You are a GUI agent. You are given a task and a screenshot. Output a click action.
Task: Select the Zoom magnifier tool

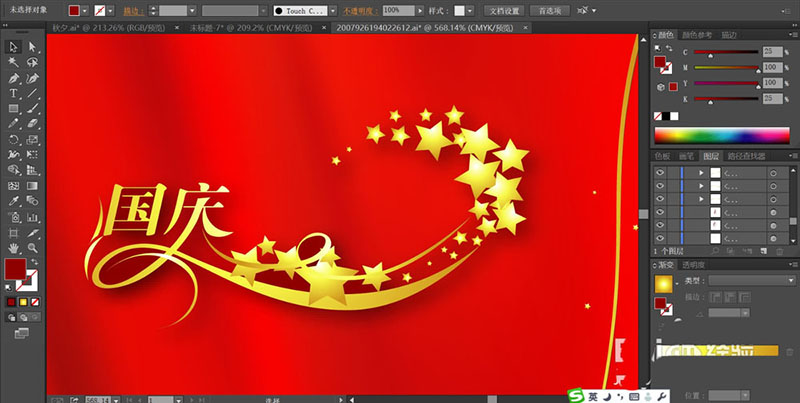(32, 248)
